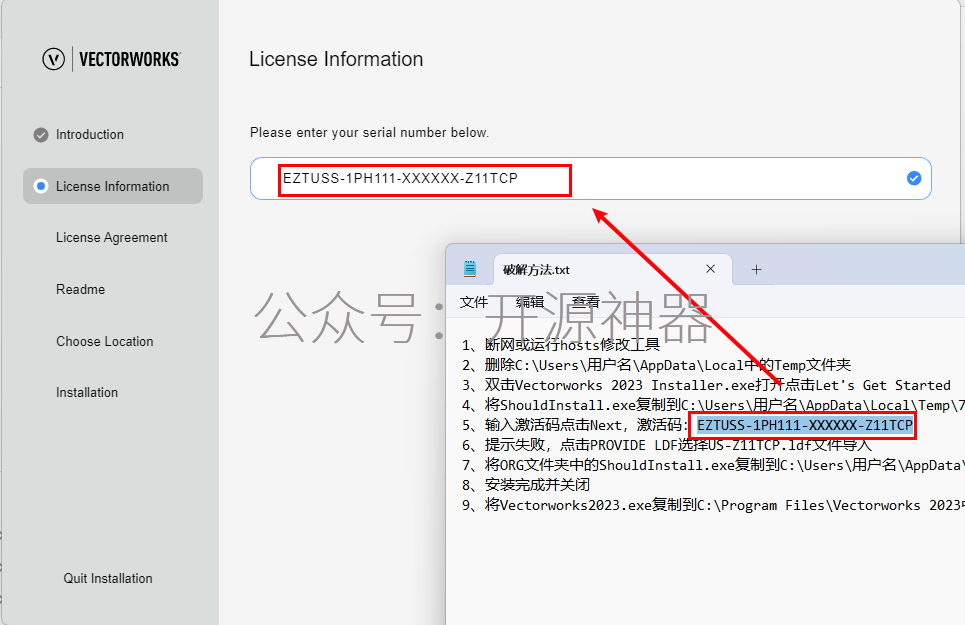The height and width of the screenshot is (625, 965).
Task: Open the Readme step
Action: click(x=81, y=289)
